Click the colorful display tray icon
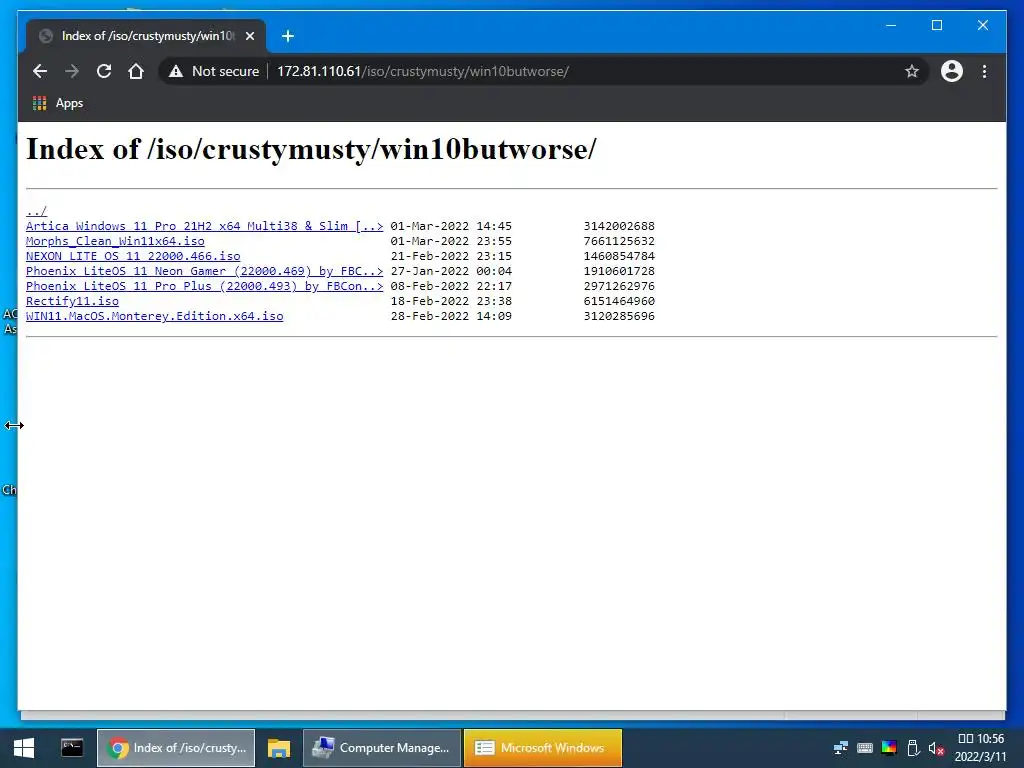The height and width of the screenshot is (768, 1024). [x=889, y=748]
